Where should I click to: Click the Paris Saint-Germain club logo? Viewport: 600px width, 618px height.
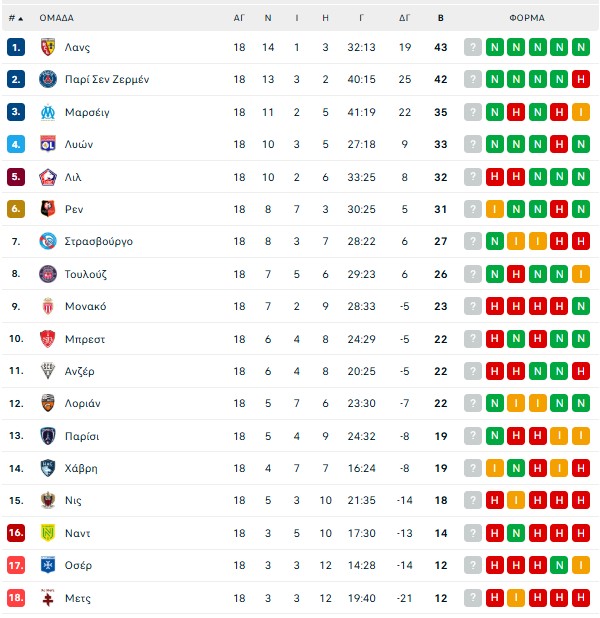coord(48,79)
